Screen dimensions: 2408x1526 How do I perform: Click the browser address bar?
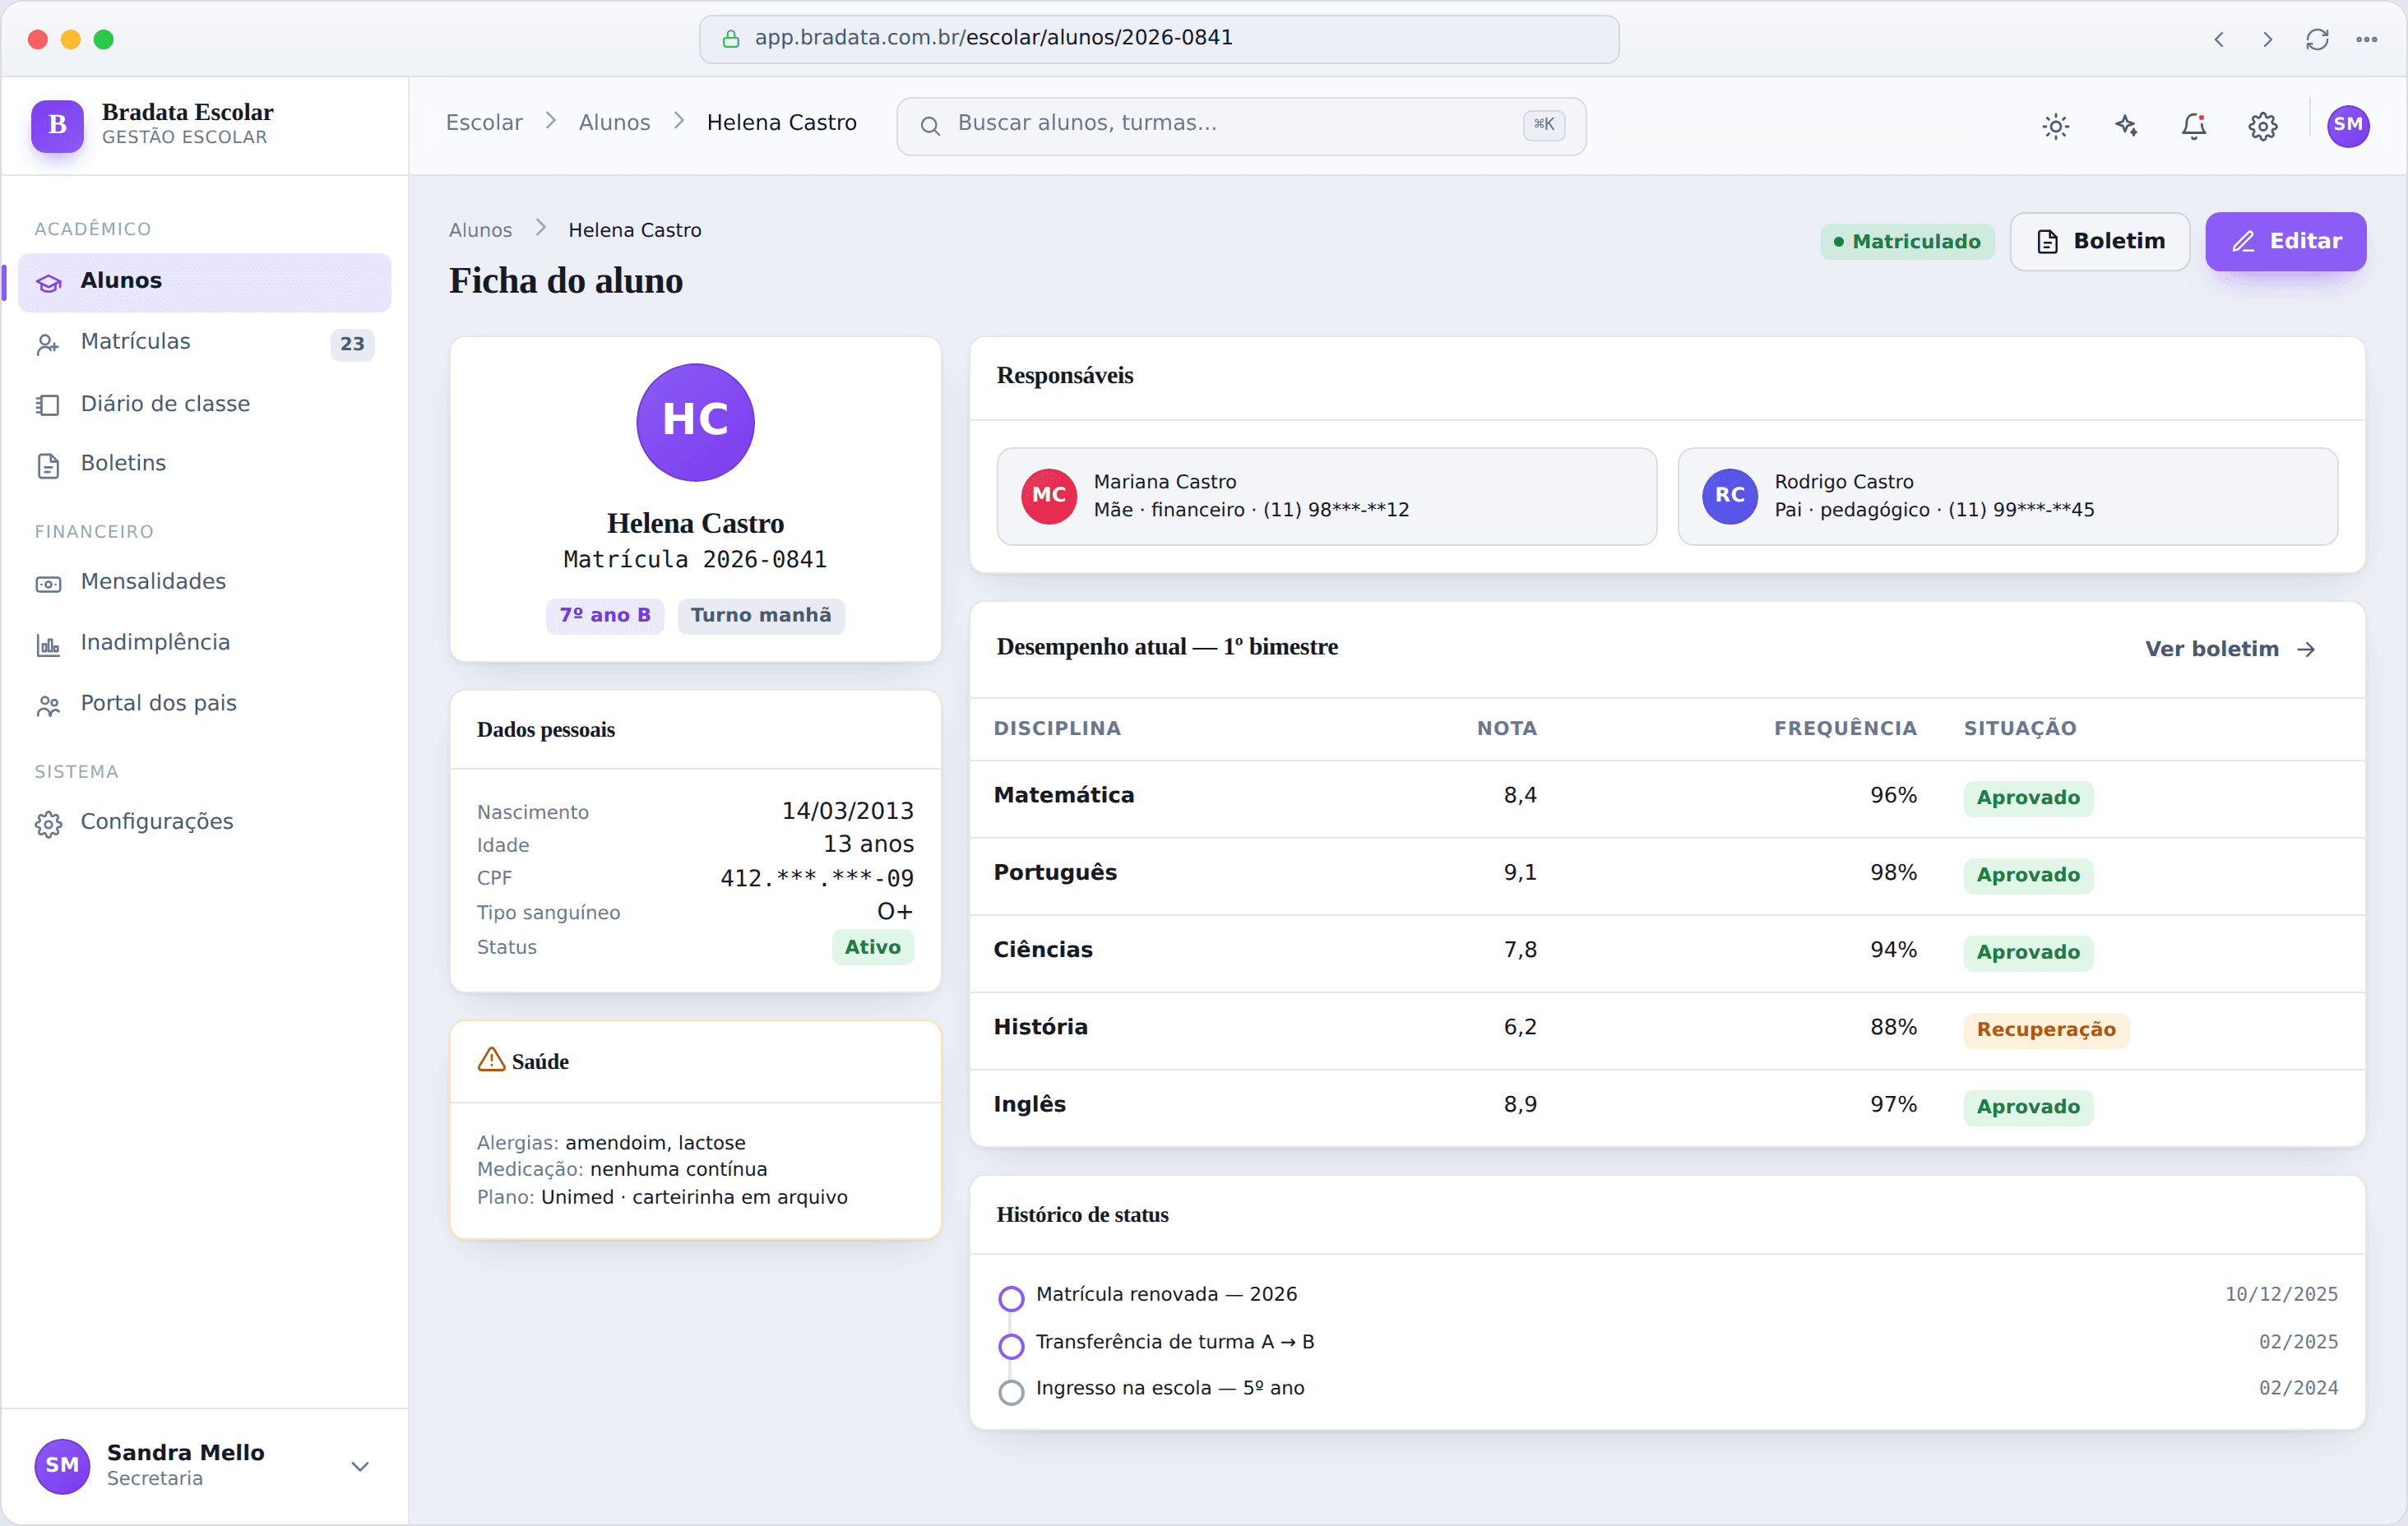(x=1159, y=38)
